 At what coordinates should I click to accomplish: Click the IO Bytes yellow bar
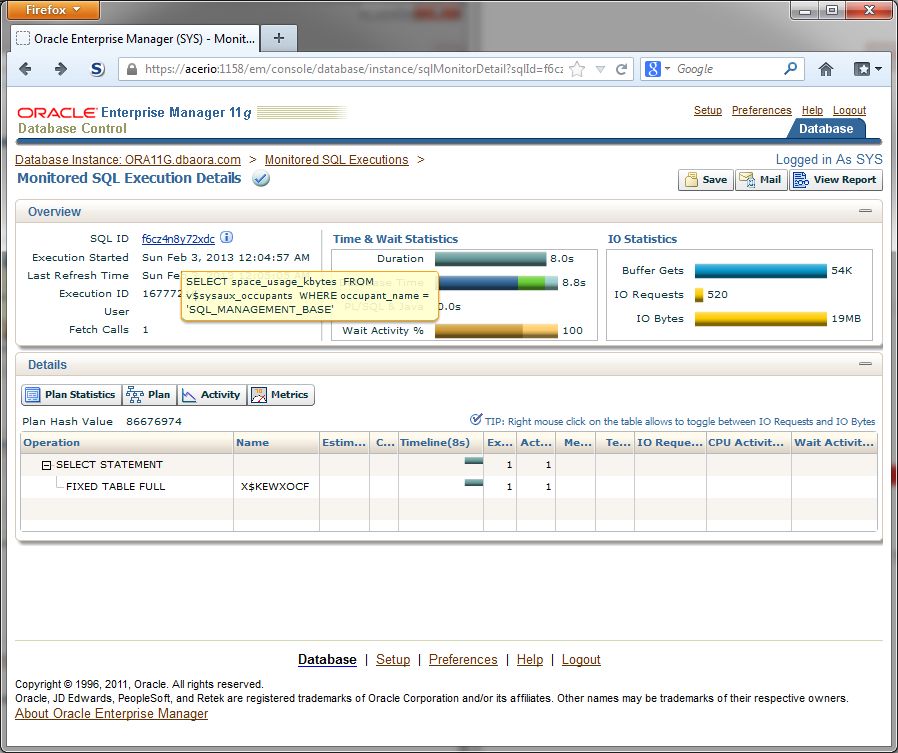tap(761, 319)
